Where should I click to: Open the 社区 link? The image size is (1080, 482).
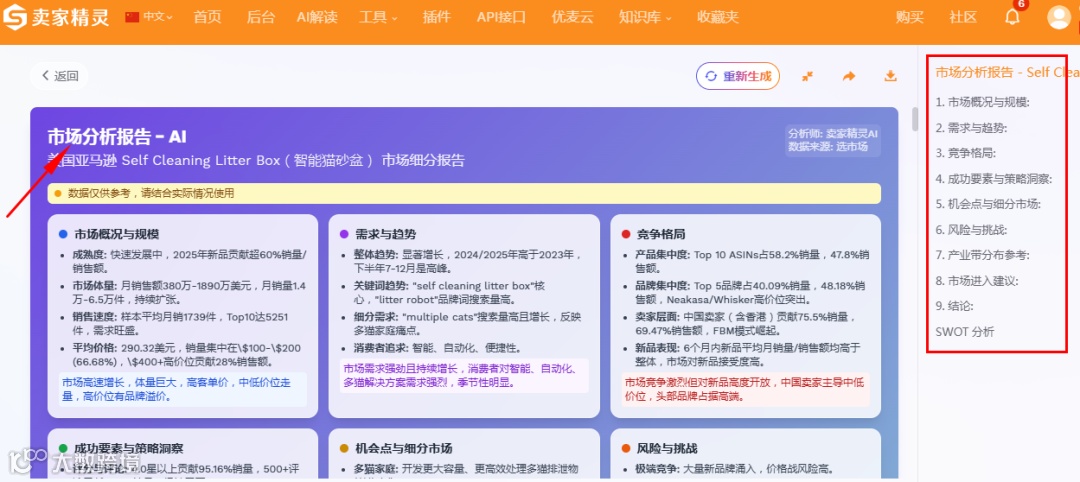[963, 17]
